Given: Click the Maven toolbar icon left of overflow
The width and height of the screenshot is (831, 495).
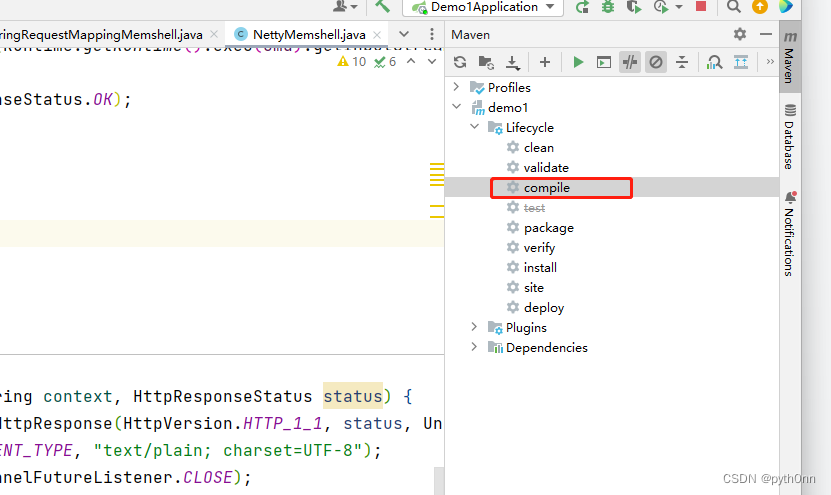Looking at the screenshot, I should [741, 62].
